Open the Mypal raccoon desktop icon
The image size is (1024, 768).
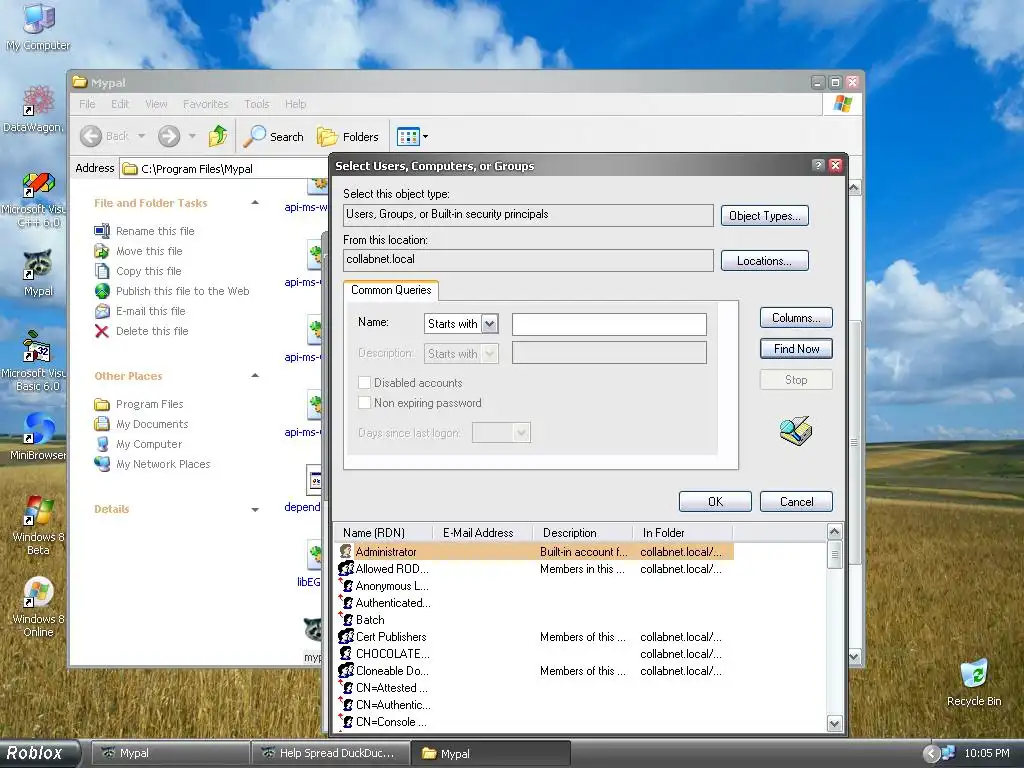(x=38, y=272)
